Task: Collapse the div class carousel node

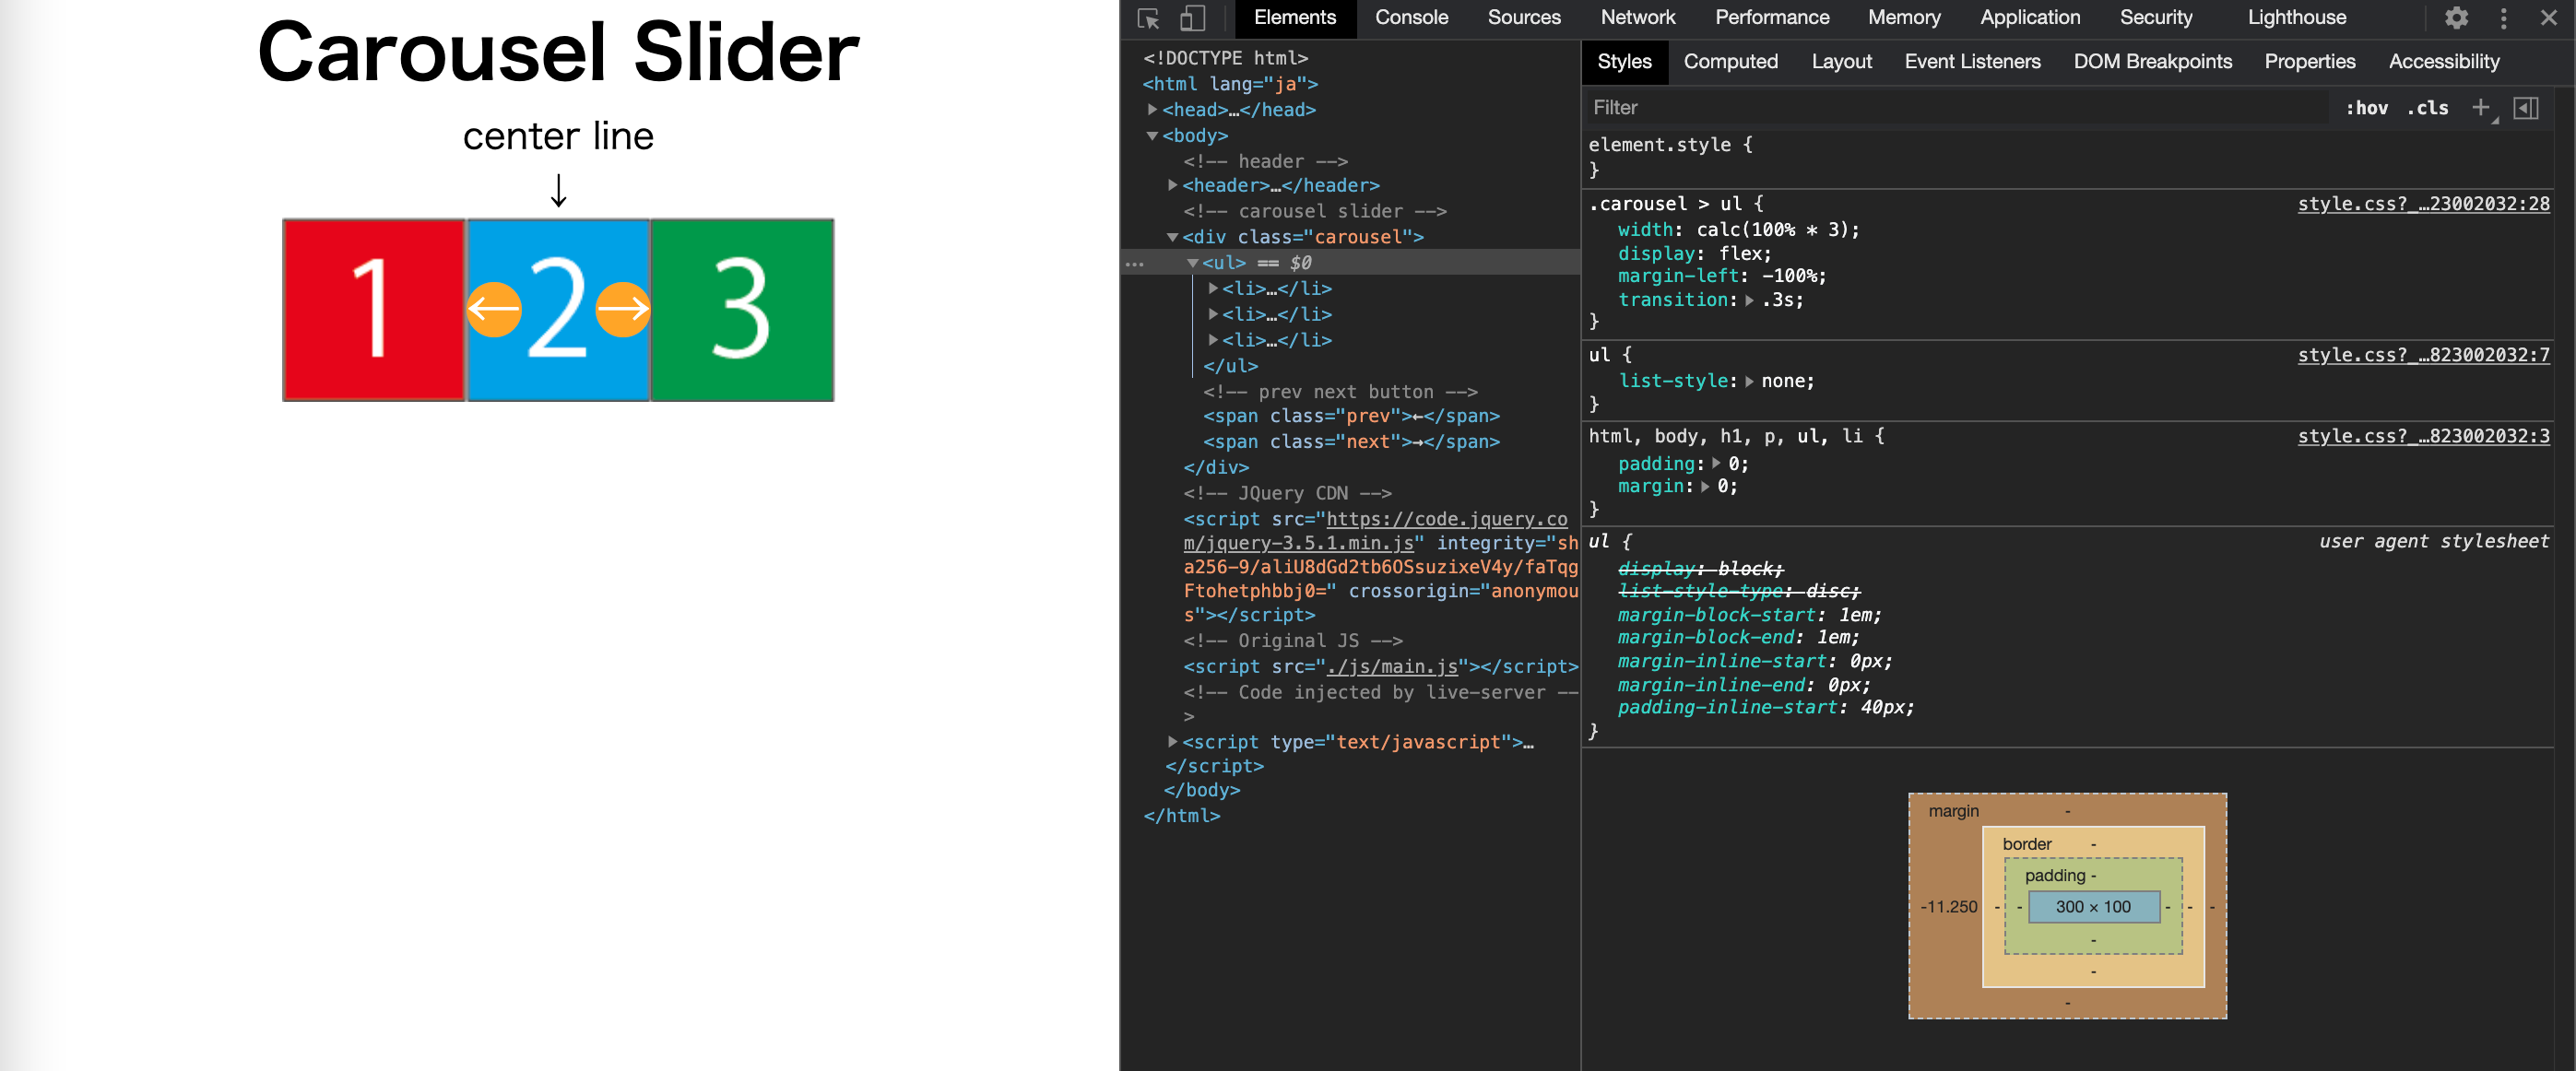Action: tap(1172, 237)
